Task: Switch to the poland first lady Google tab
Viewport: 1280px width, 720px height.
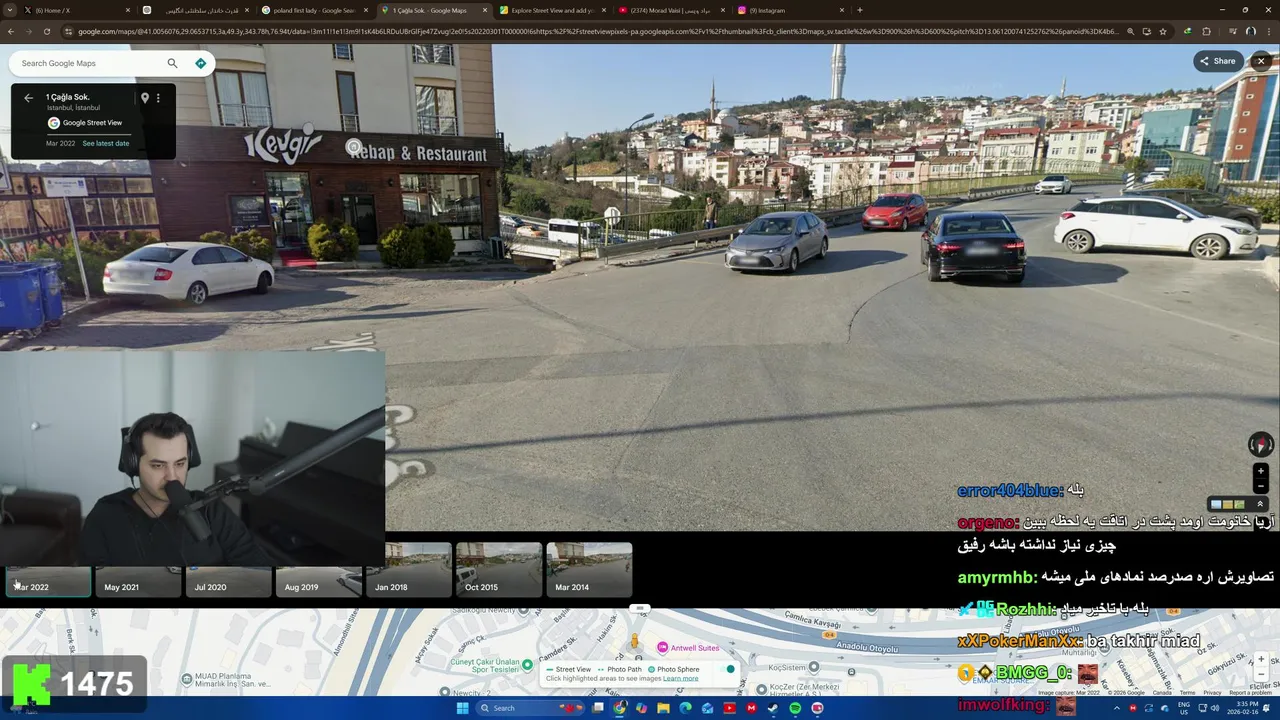Action: pos(315,10)
